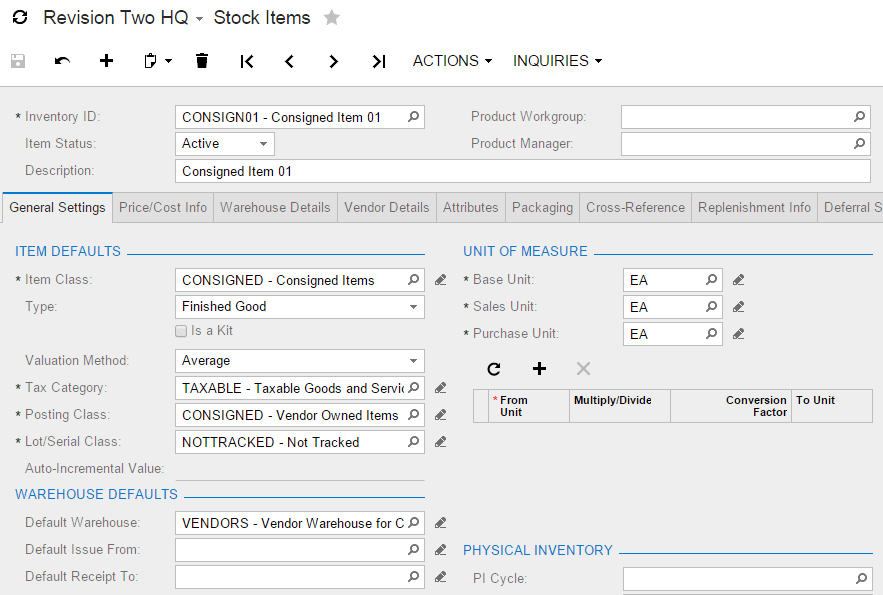Click the delete row X in conversion grid
Screen dimensions: 883x595
coord(583,369)
